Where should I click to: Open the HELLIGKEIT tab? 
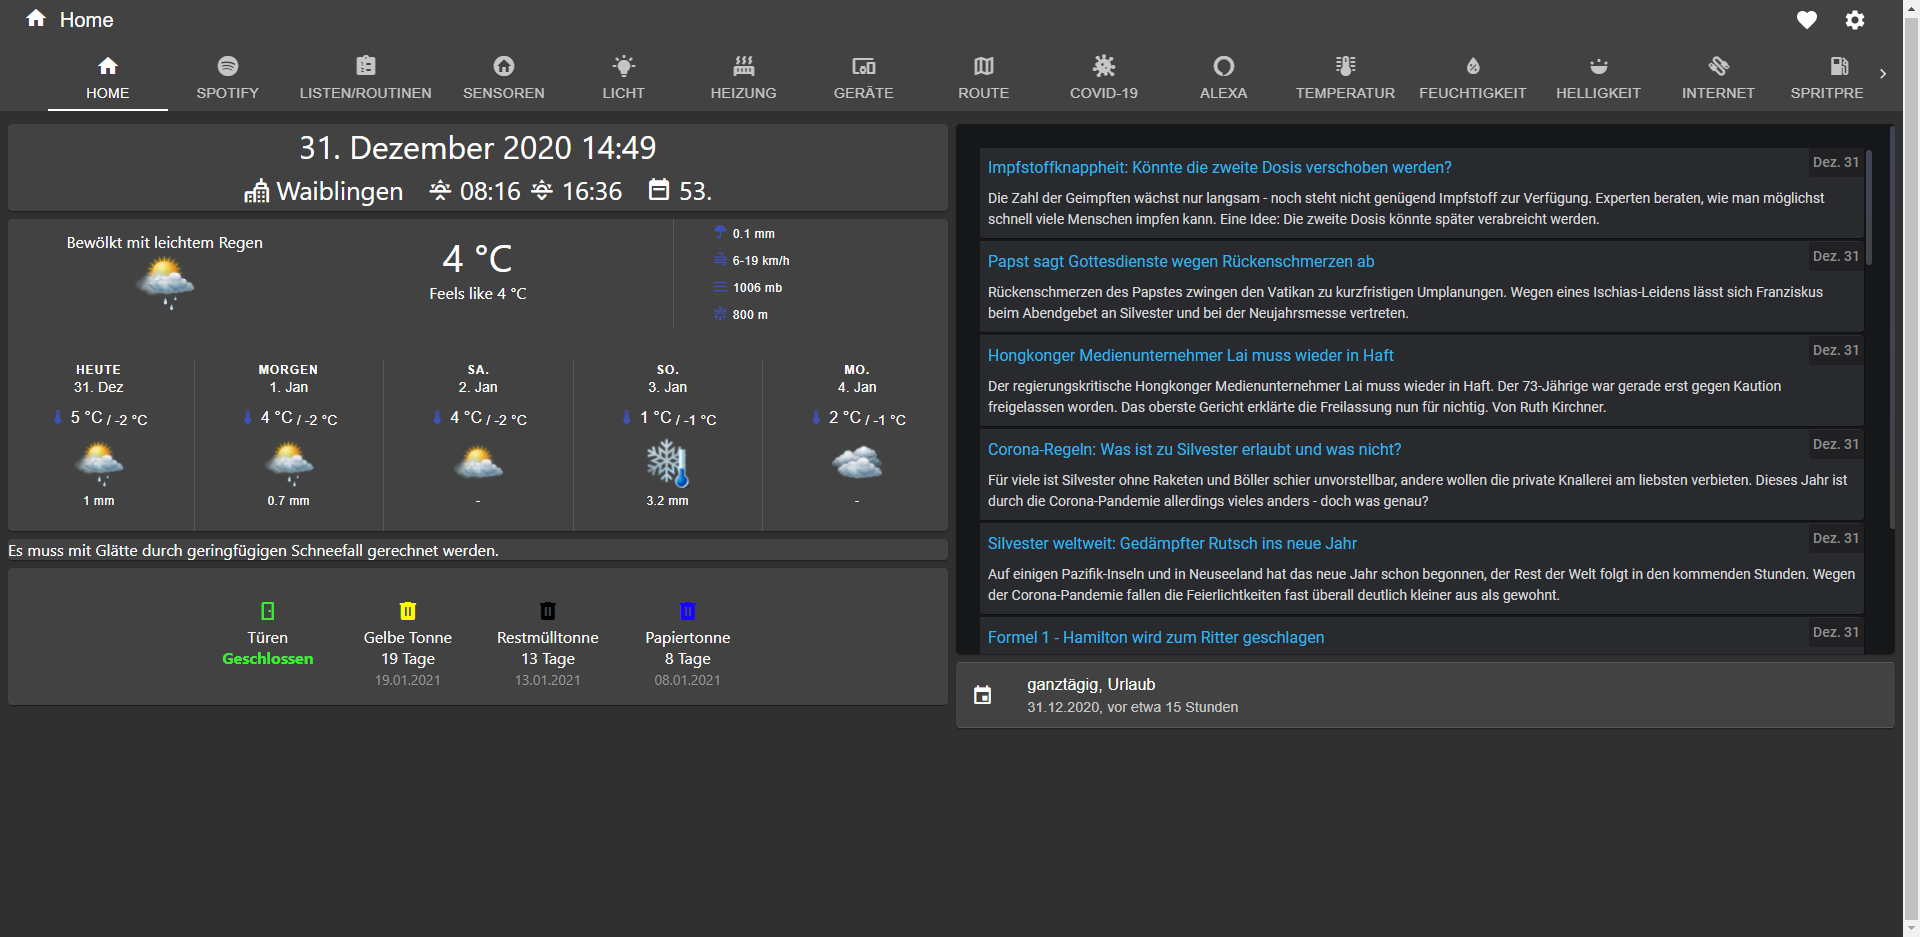tap(1598, 78)
